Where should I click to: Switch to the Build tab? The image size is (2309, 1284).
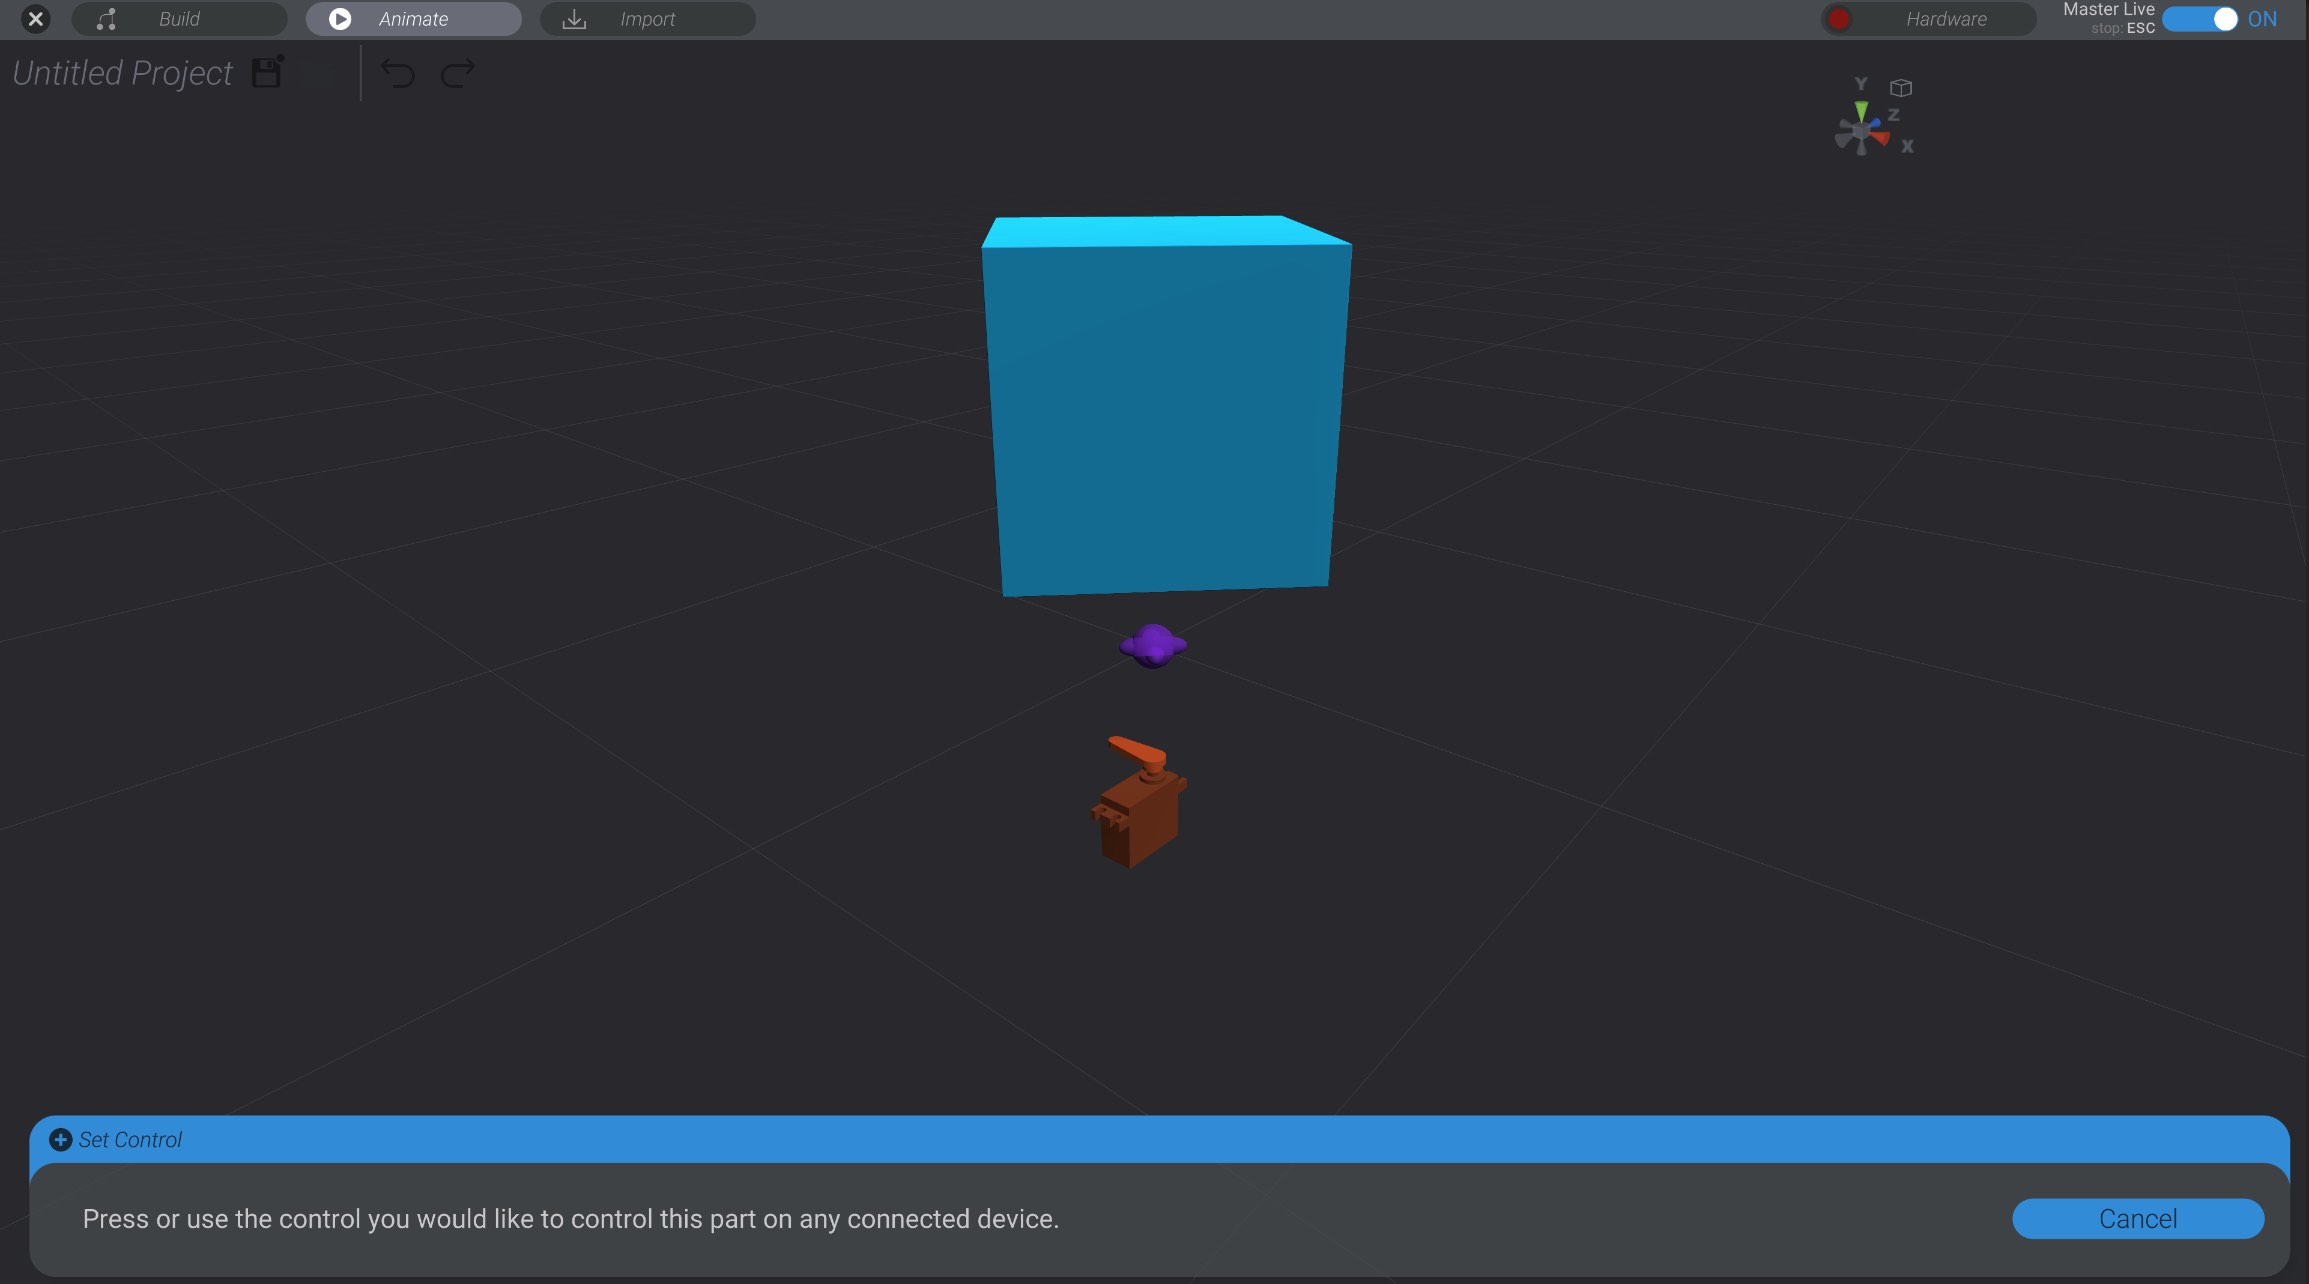(179, 18)
